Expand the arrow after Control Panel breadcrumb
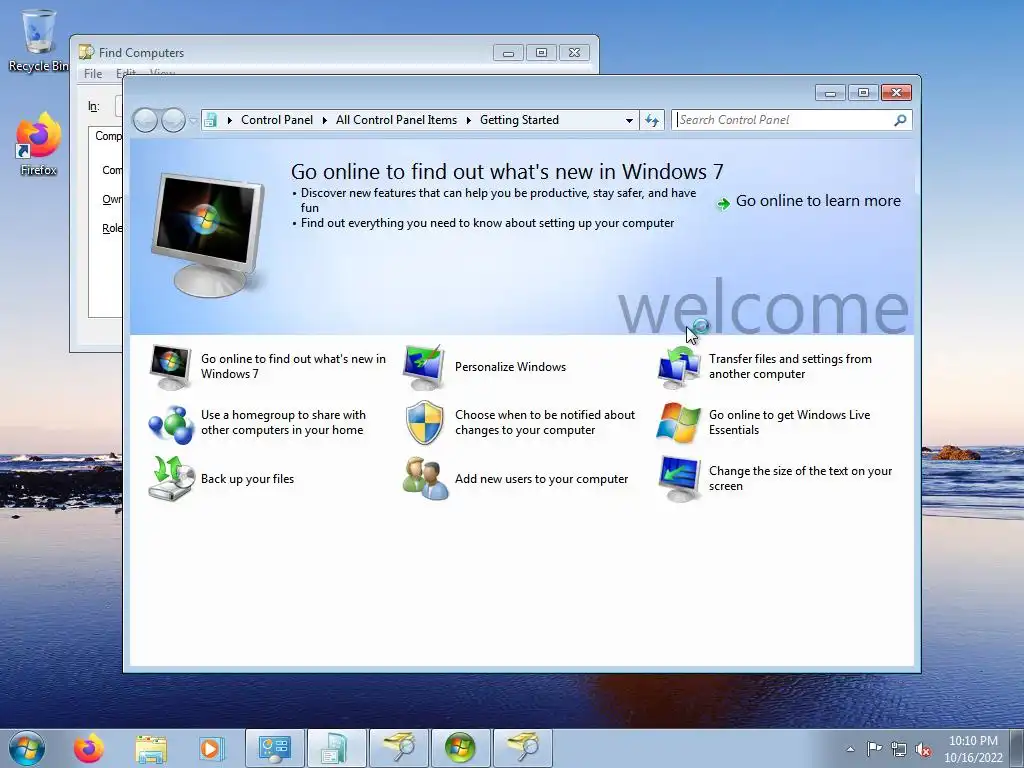1024x768 pixels. [x=325, y=120]
